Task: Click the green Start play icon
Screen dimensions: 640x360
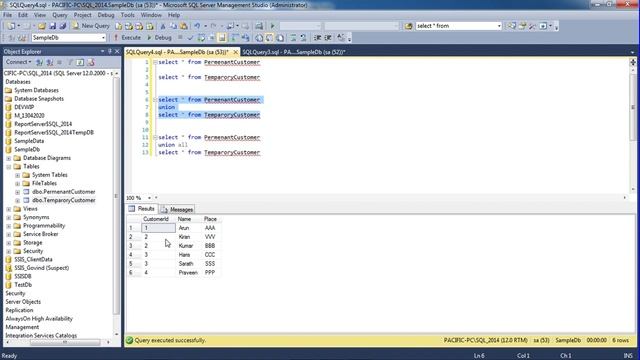Action: point(273,26)
